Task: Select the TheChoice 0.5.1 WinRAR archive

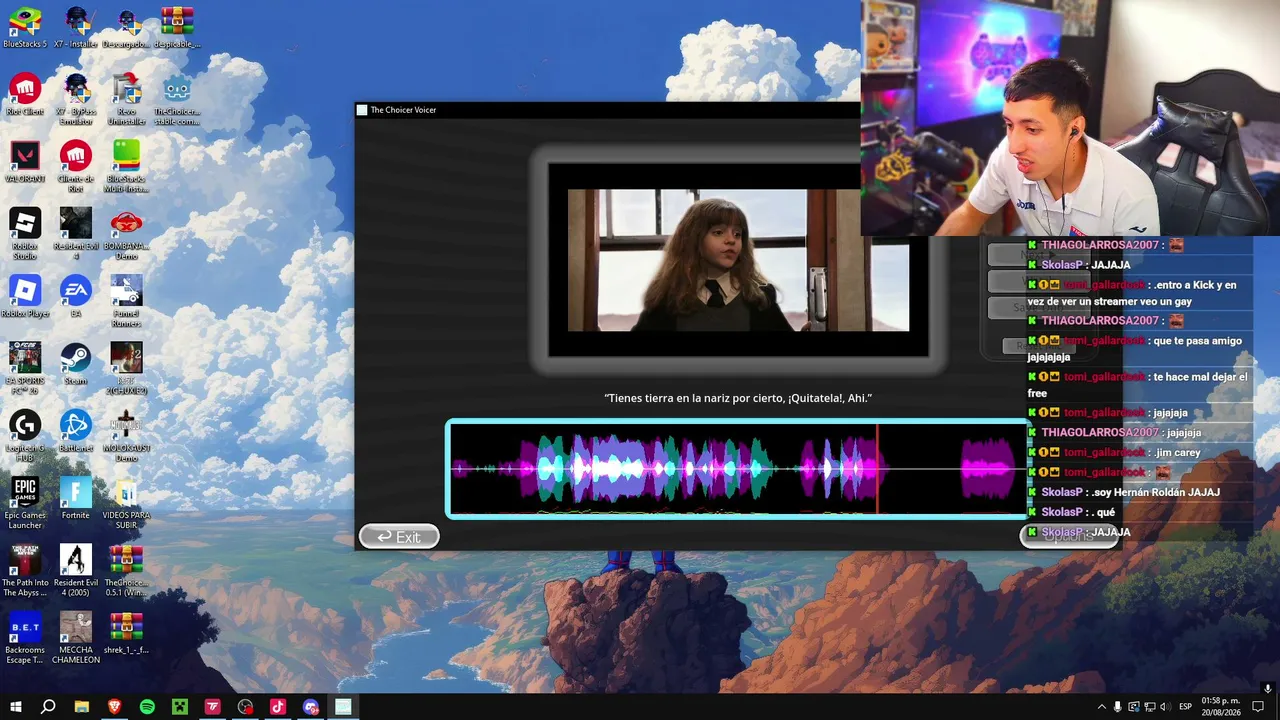Action: coord(126,570)
